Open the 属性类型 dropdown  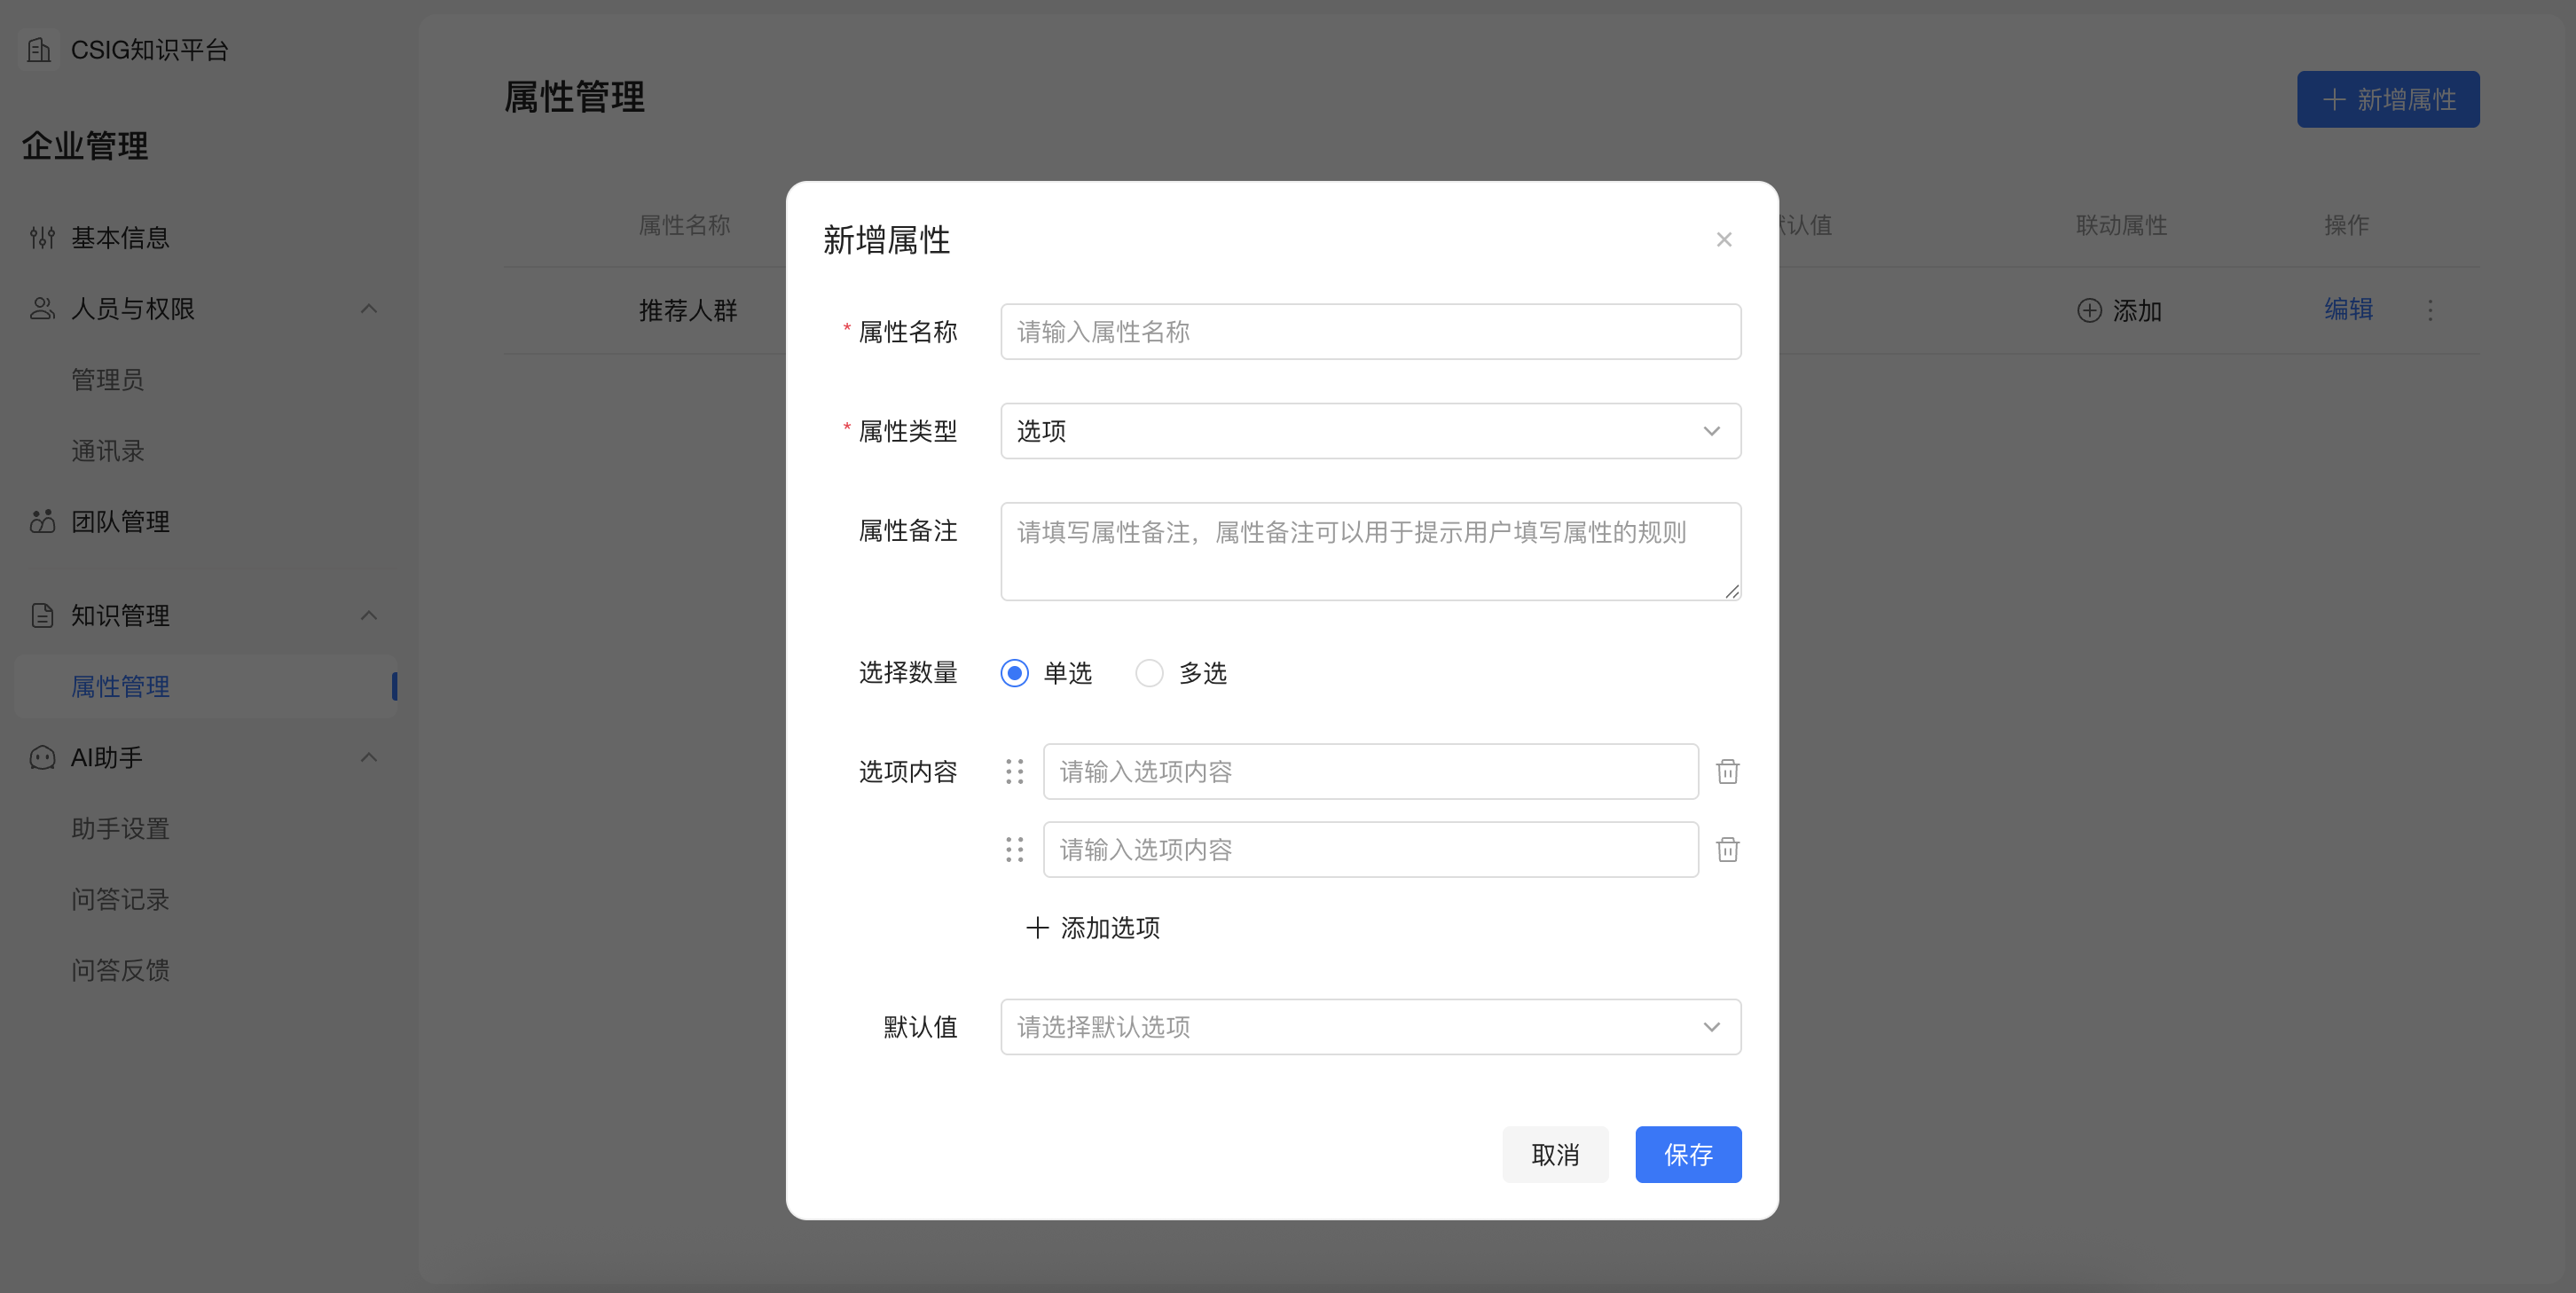(x=1370, y=431)
